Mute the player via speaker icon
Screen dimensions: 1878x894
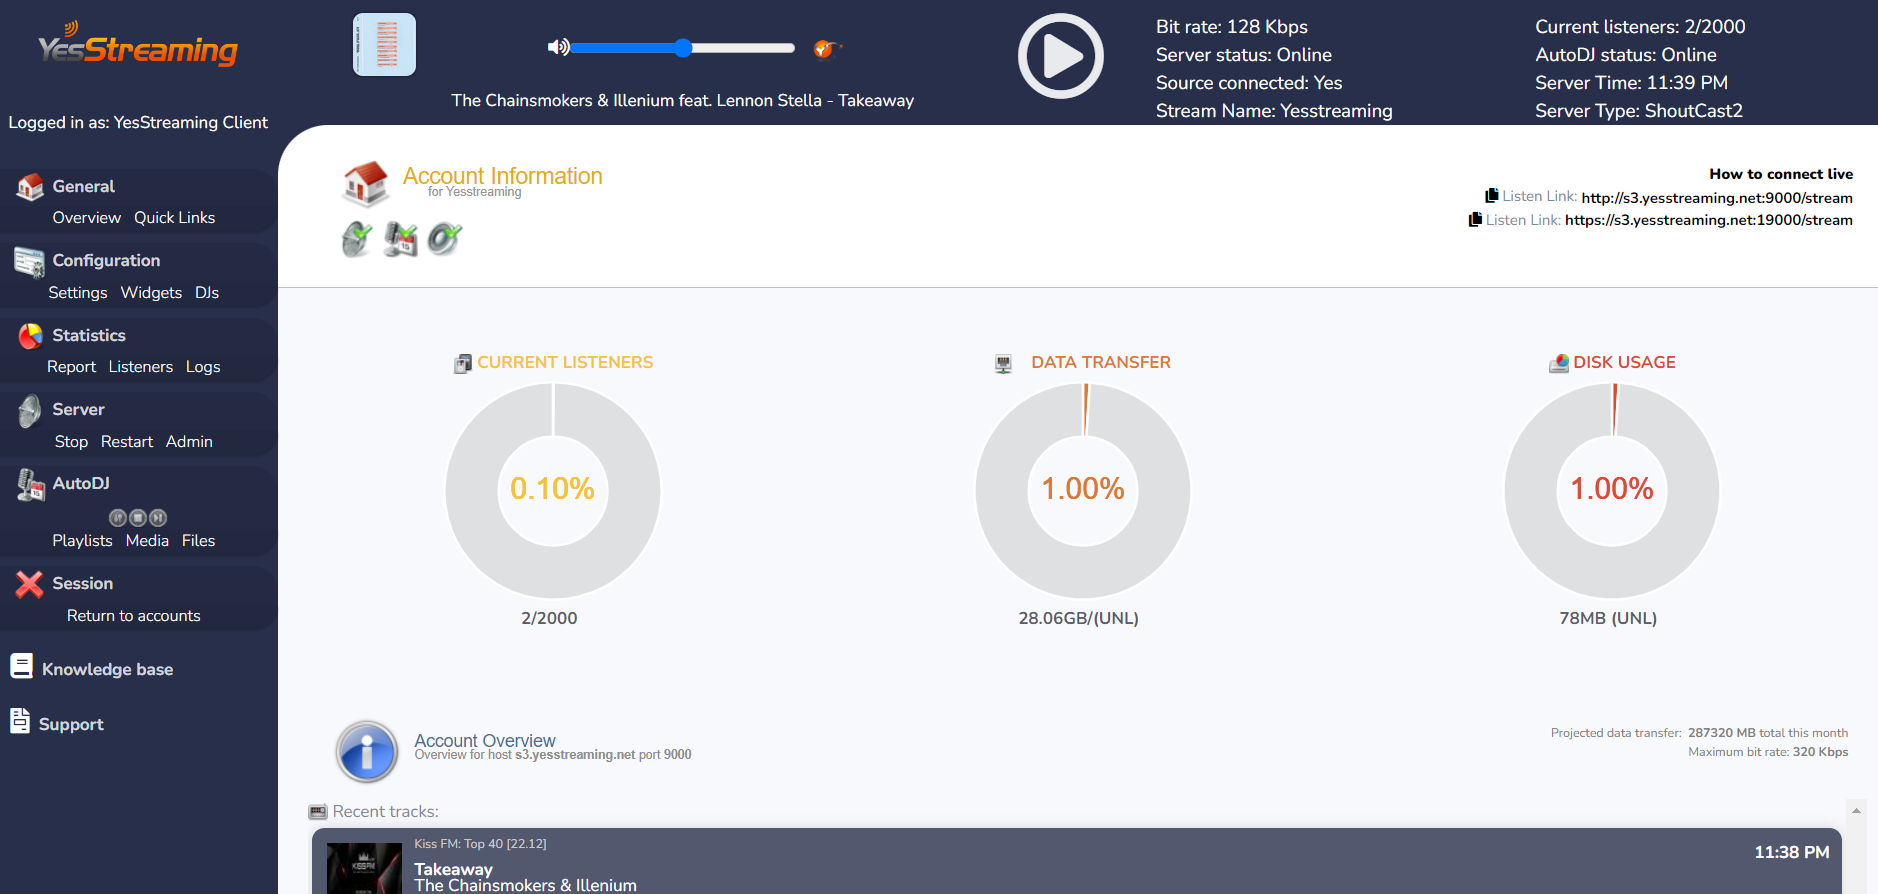558,47
